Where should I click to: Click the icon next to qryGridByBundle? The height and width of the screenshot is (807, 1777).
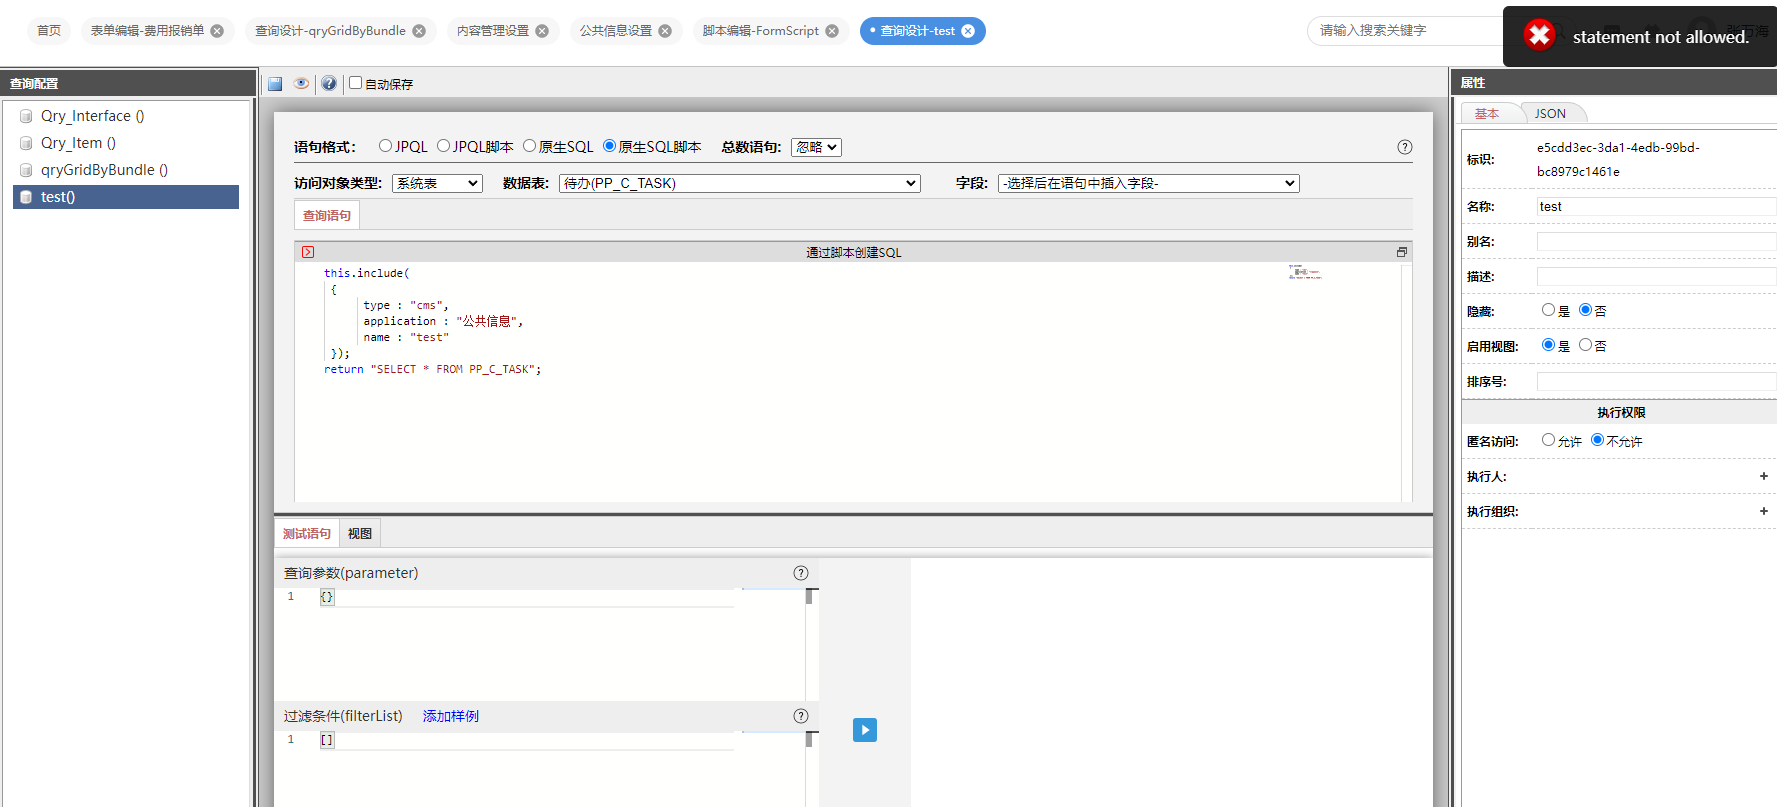[26, 170]
